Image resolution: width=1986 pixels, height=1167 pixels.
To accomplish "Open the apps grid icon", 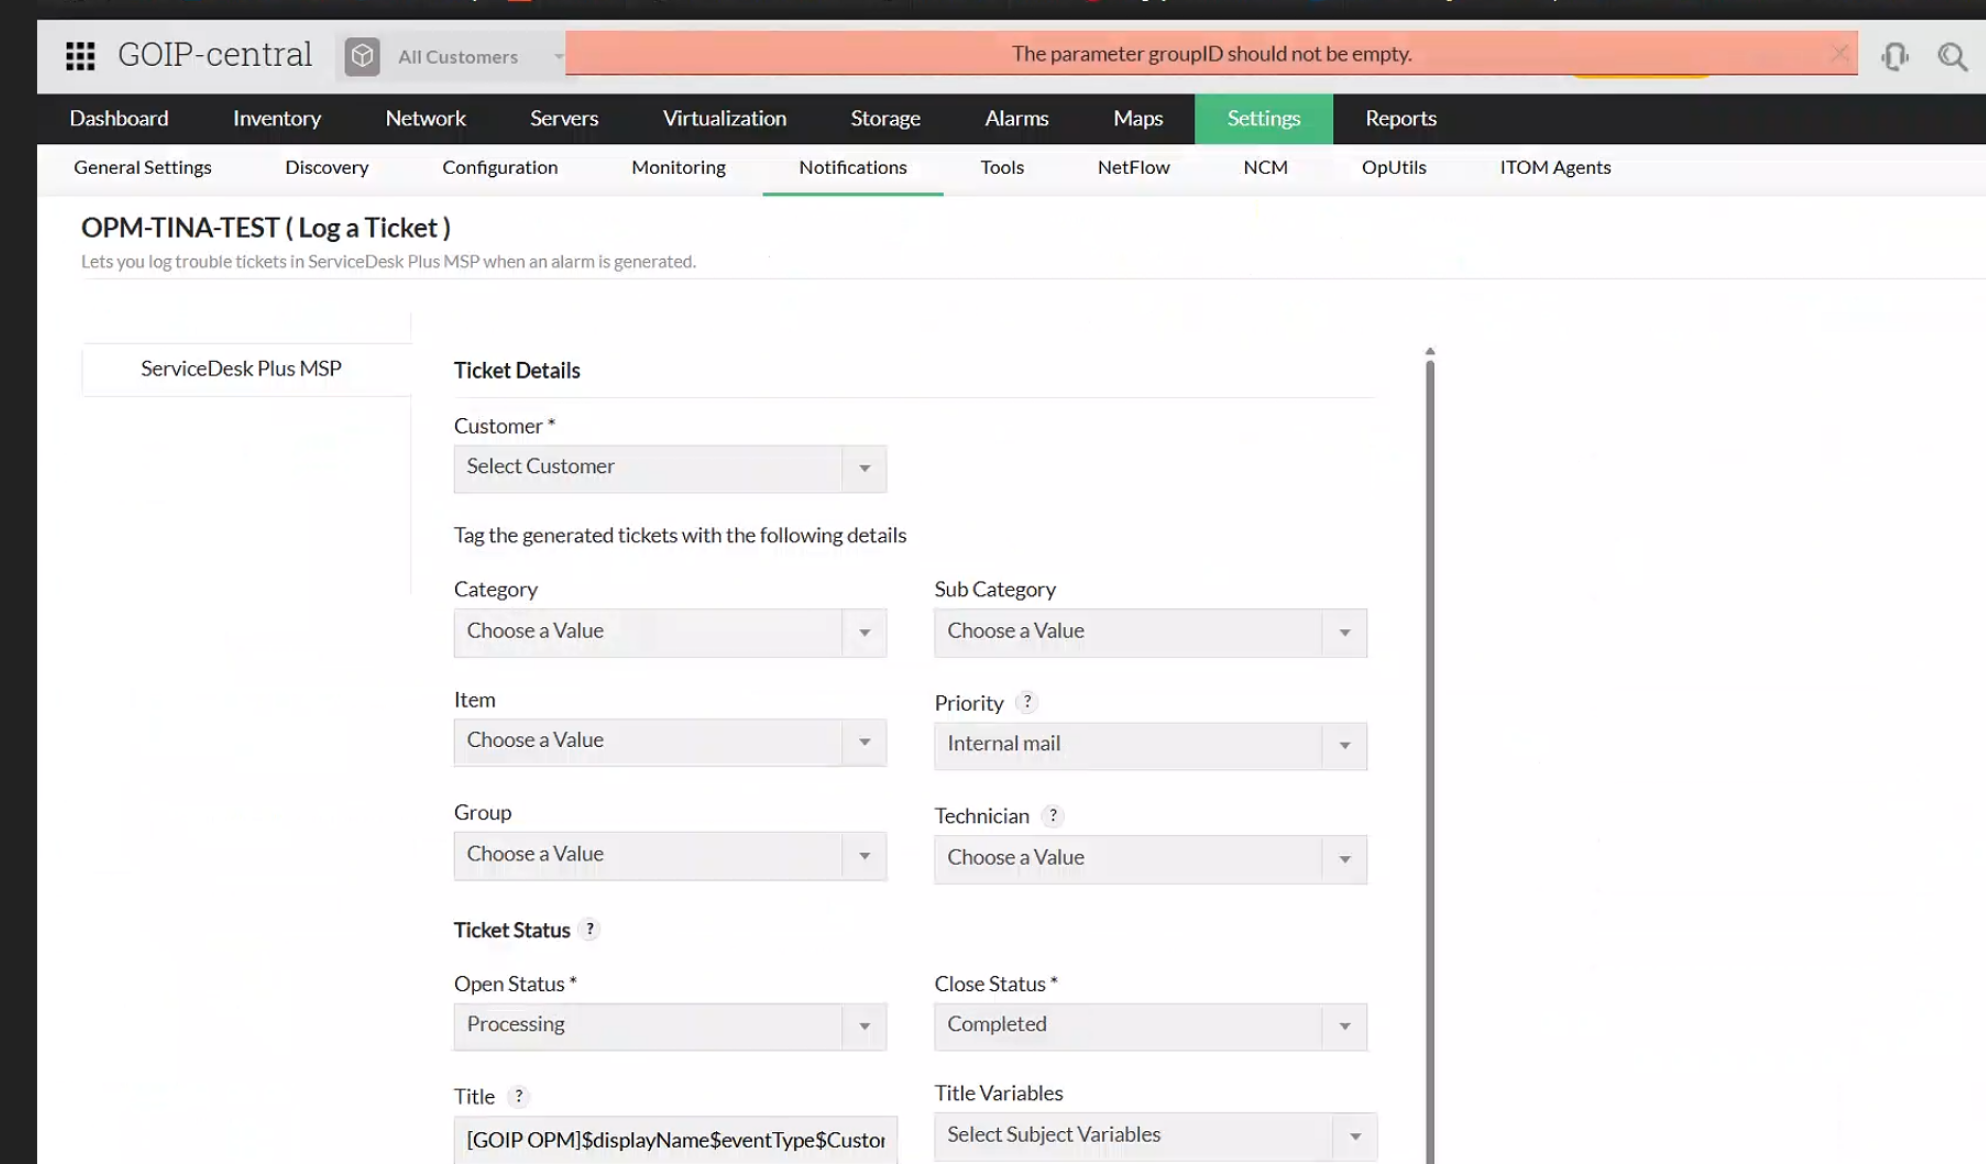I will [x=80, y=56].
